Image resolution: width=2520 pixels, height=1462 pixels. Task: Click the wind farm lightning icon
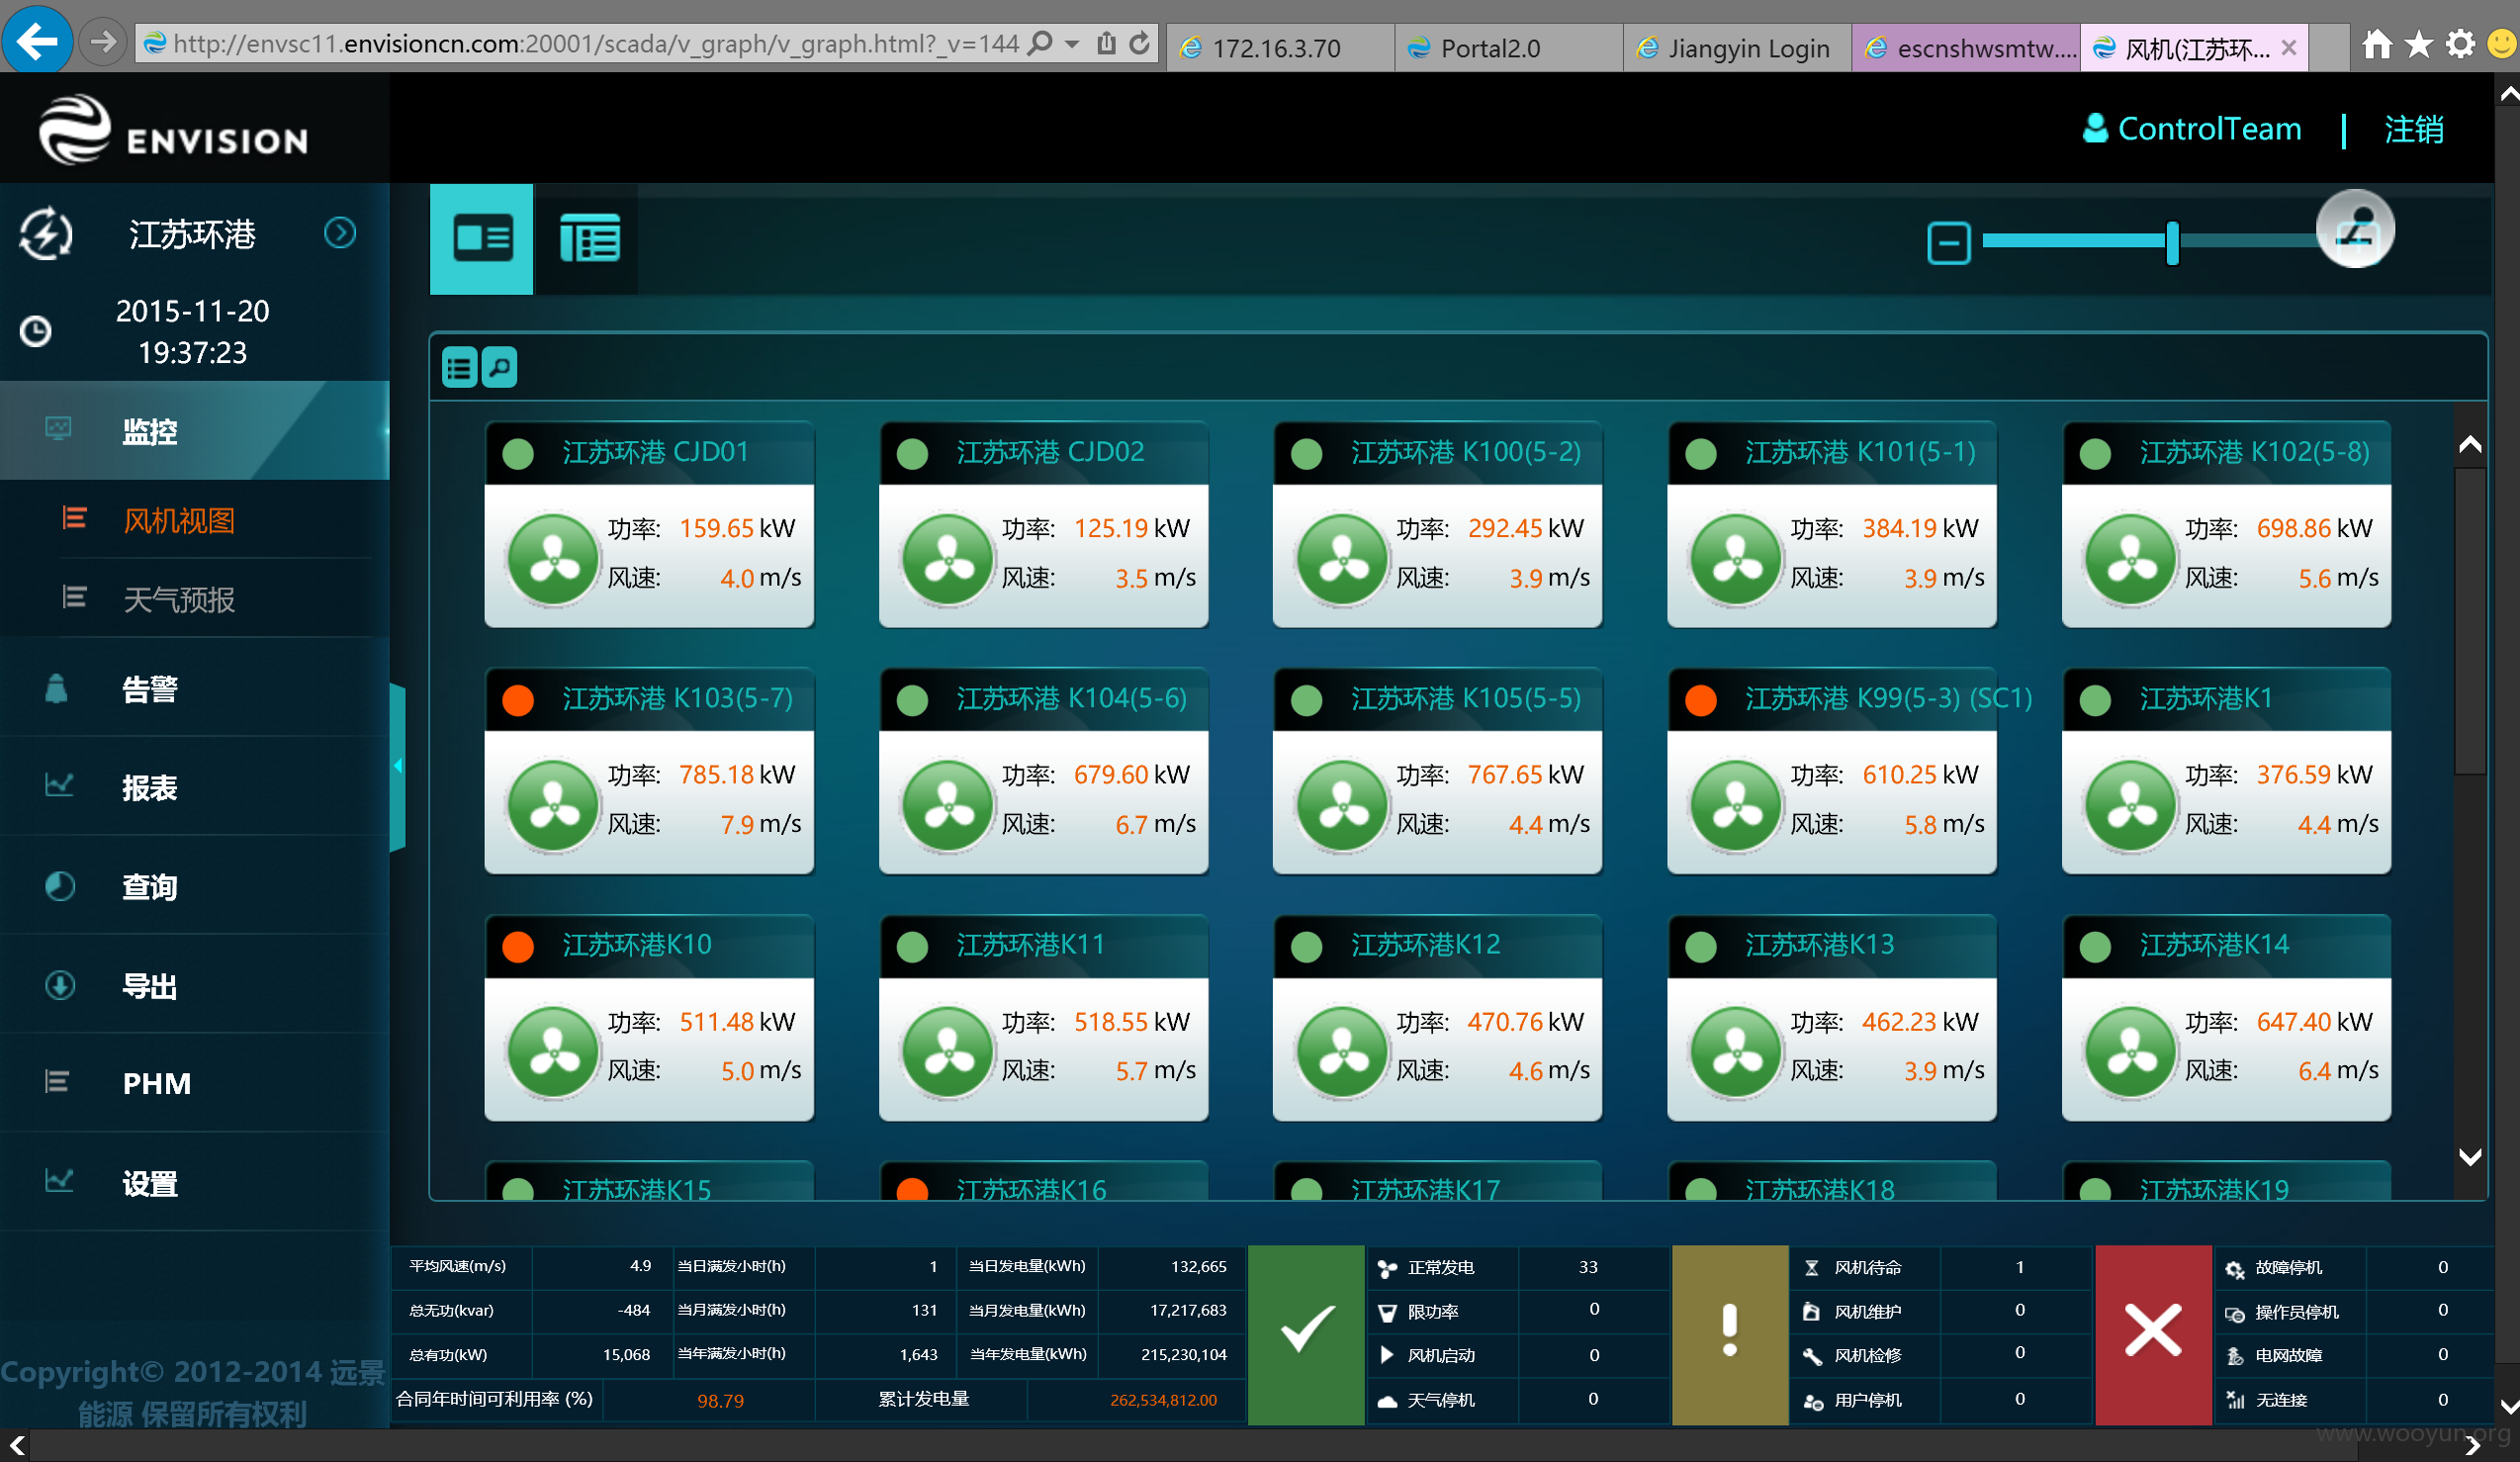coord(46,234)
